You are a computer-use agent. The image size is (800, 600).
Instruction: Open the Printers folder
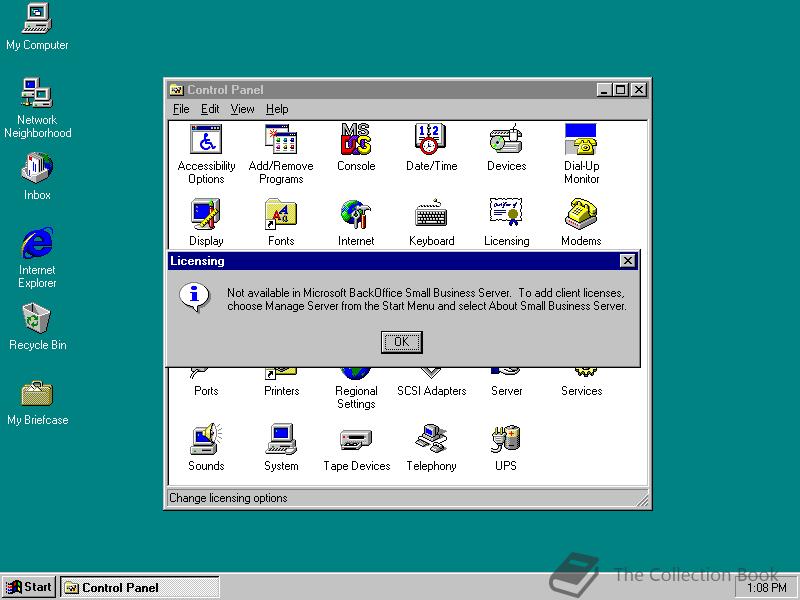coord(281,384)
